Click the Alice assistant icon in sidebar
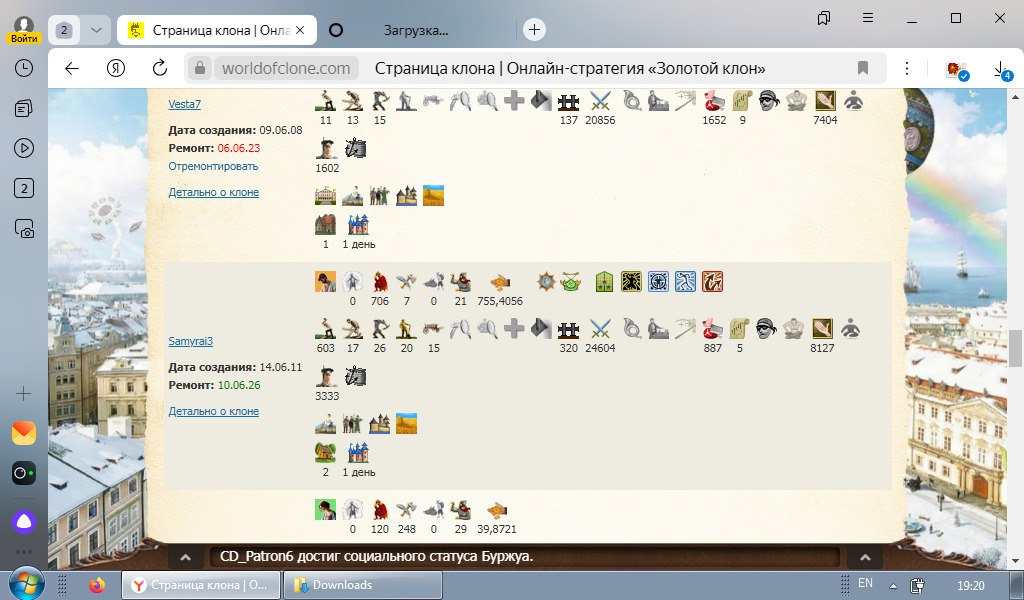Image resolution: width=1024 pixels, height=600 pixels. [x=24, y=520]
